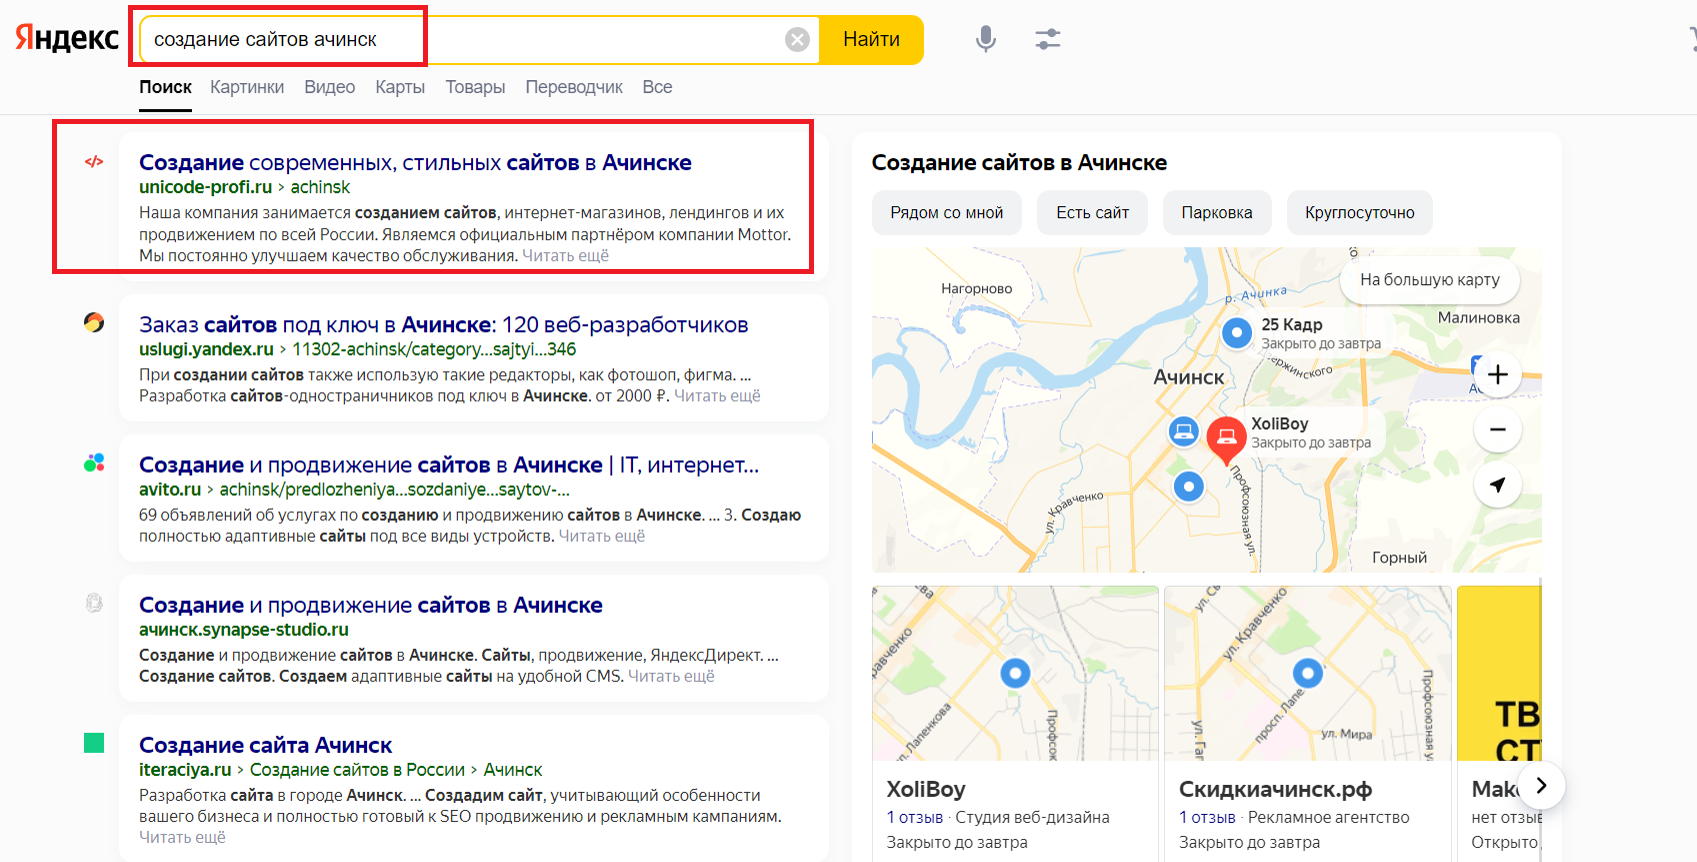
Task: Click the unicode-profi.ru favicon
Action: (x=94, y=161)
